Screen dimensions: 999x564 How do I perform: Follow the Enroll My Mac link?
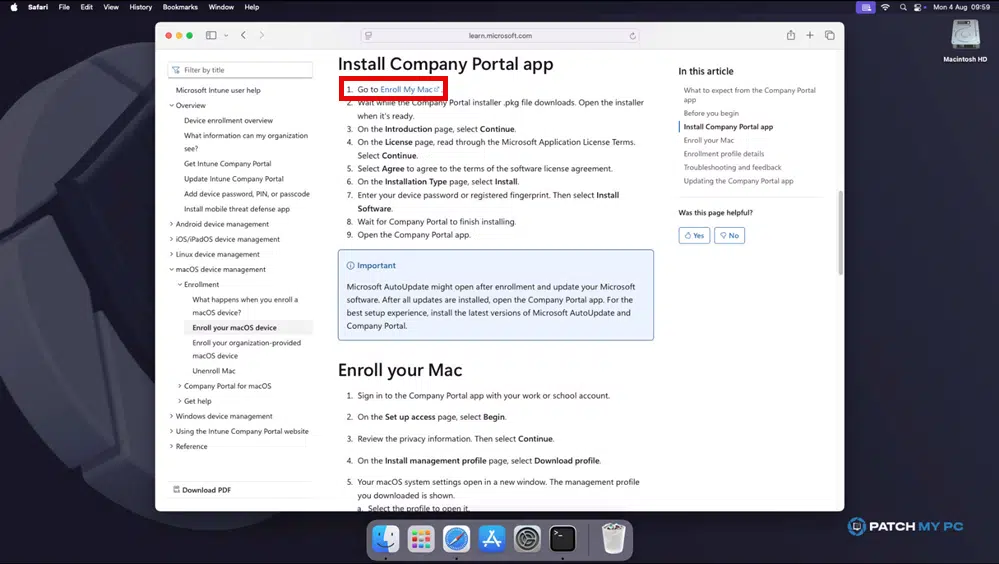(x=409, y=89)
